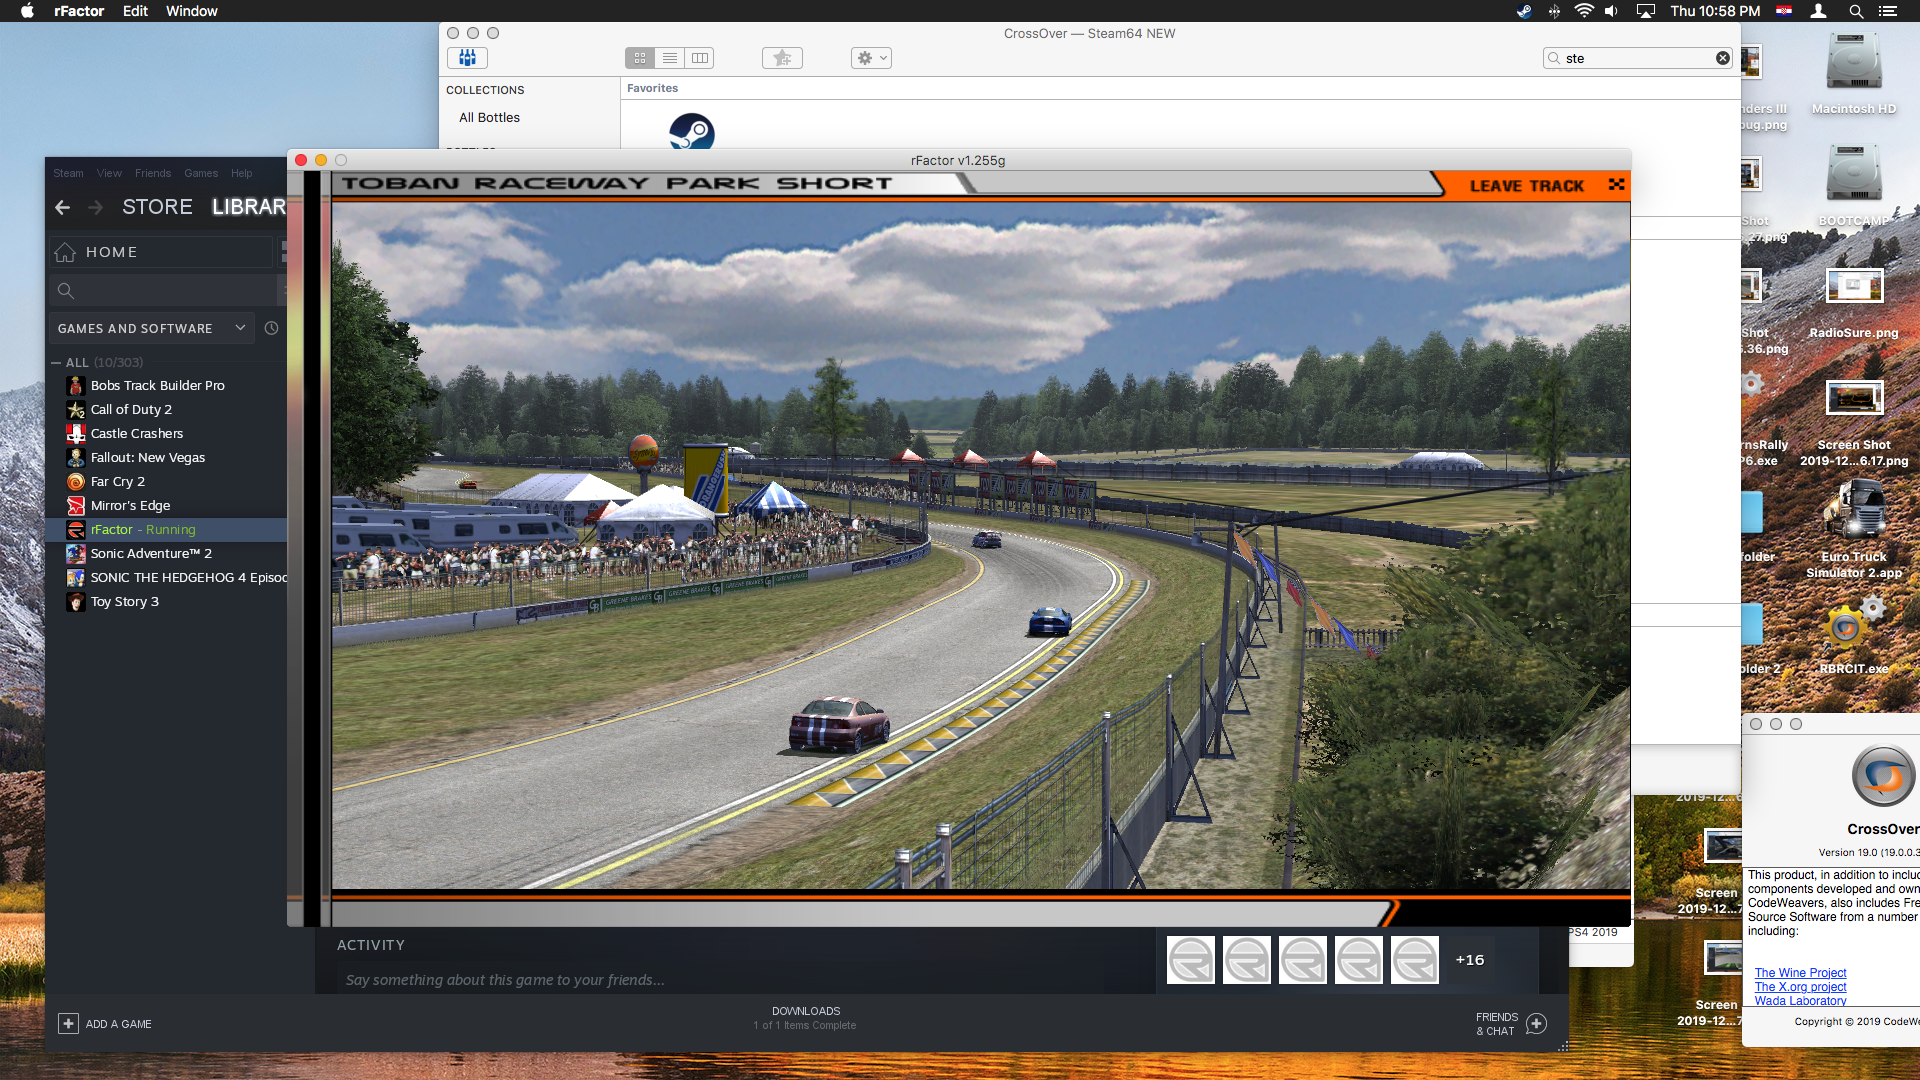The image size is (1920, 1080).
Task: Click the +16 more friends button
Action: click(x=1469, y=960)
